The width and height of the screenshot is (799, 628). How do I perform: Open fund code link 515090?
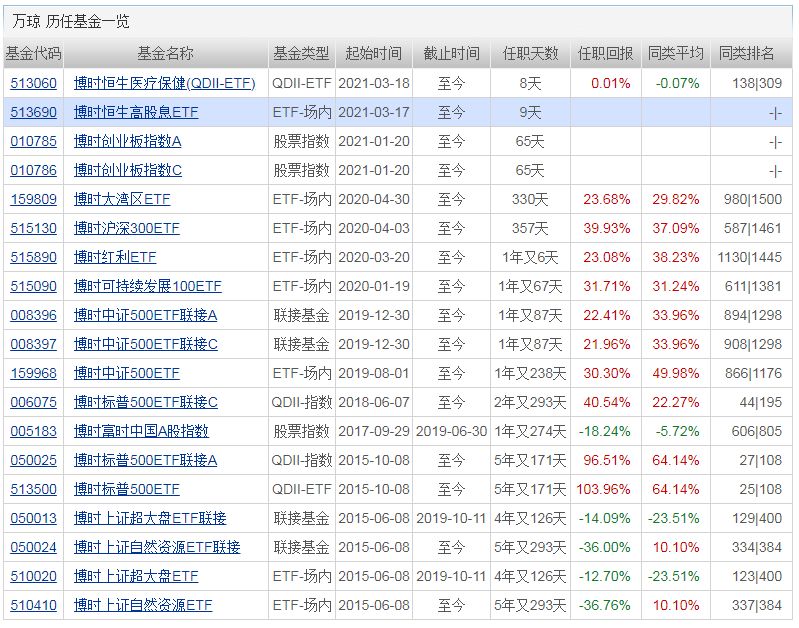(x=33, y=286)
